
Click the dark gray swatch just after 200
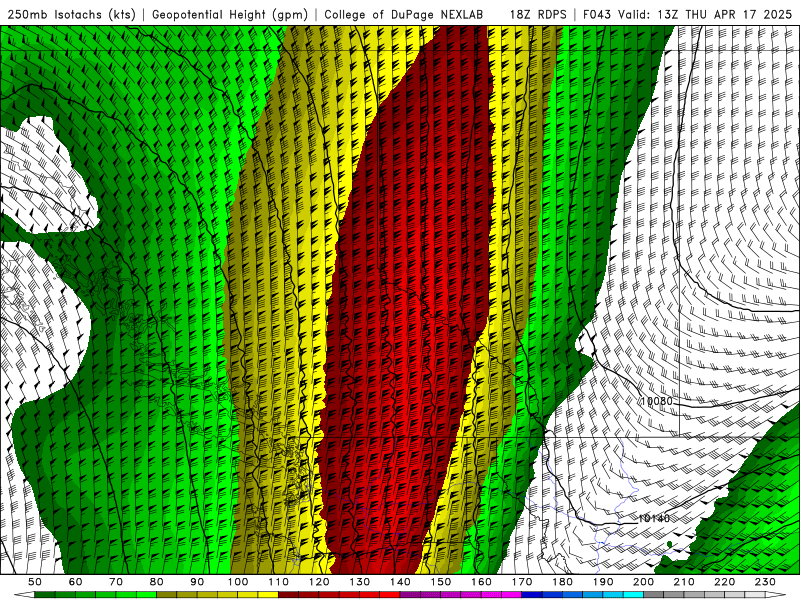click(654, 595)
